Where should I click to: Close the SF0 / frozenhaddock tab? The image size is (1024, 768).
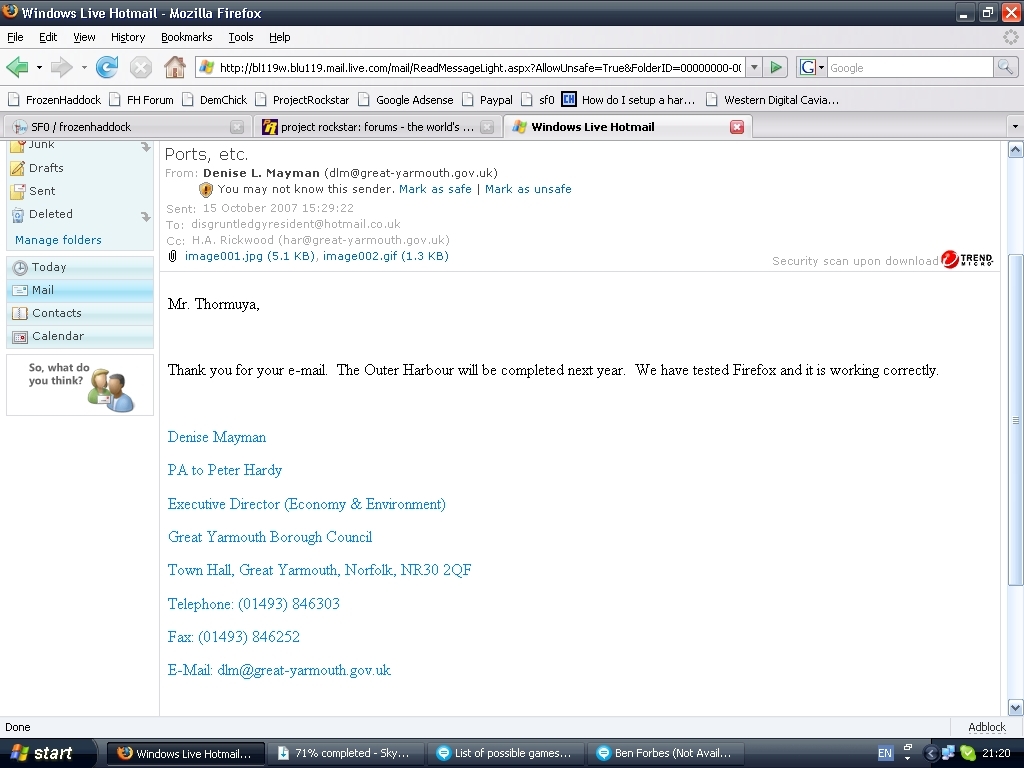(x=237, y=127)
